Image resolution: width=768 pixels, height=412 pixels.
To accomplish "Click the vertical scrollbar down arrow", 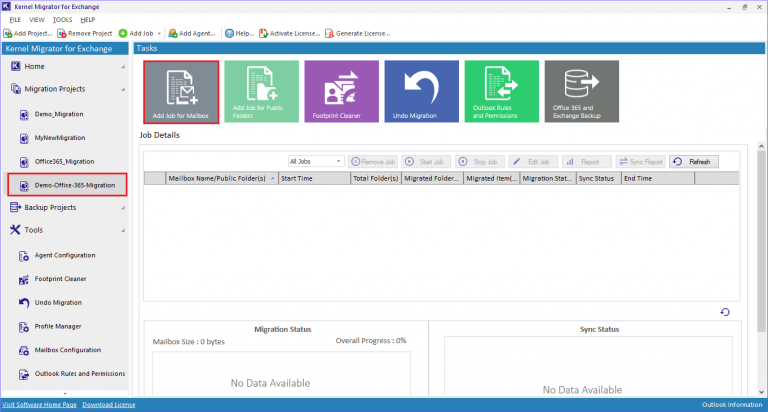I will (761, 392).
